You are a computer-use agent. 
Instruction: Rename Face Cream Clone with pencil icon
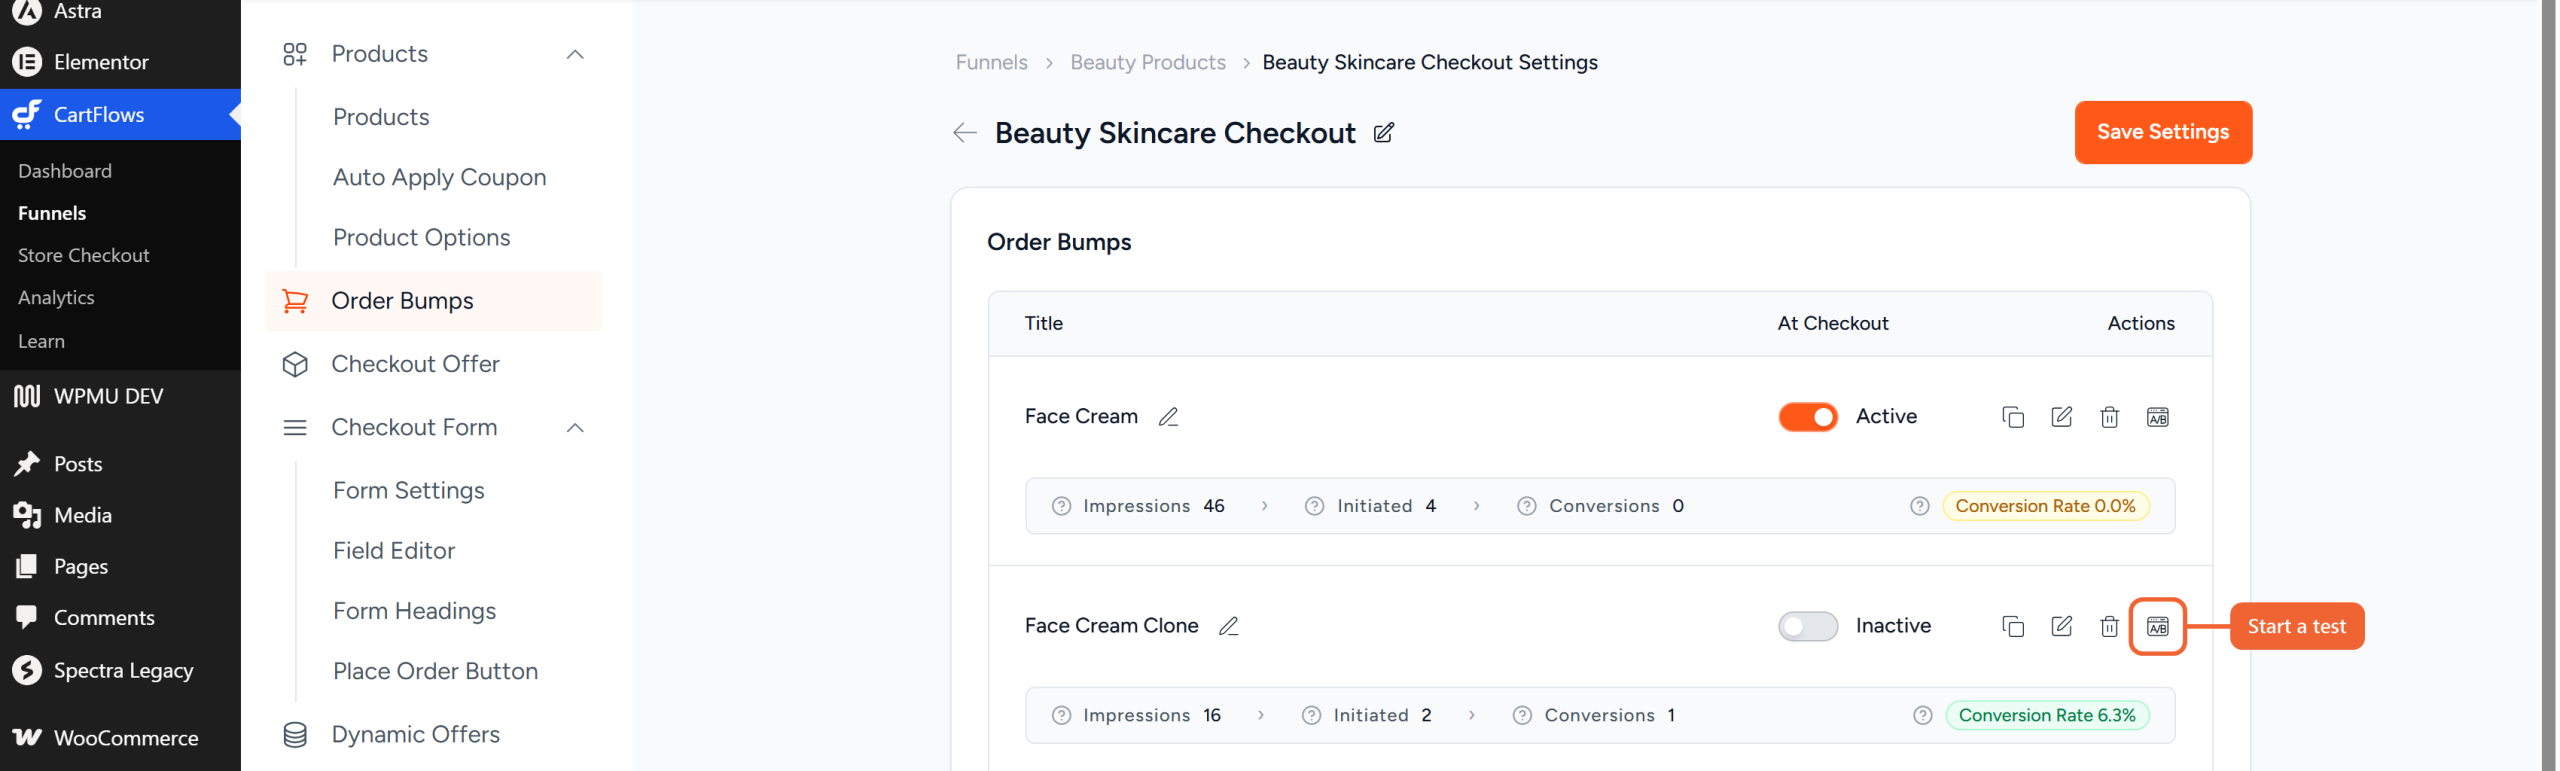(x=1228, y=626)
